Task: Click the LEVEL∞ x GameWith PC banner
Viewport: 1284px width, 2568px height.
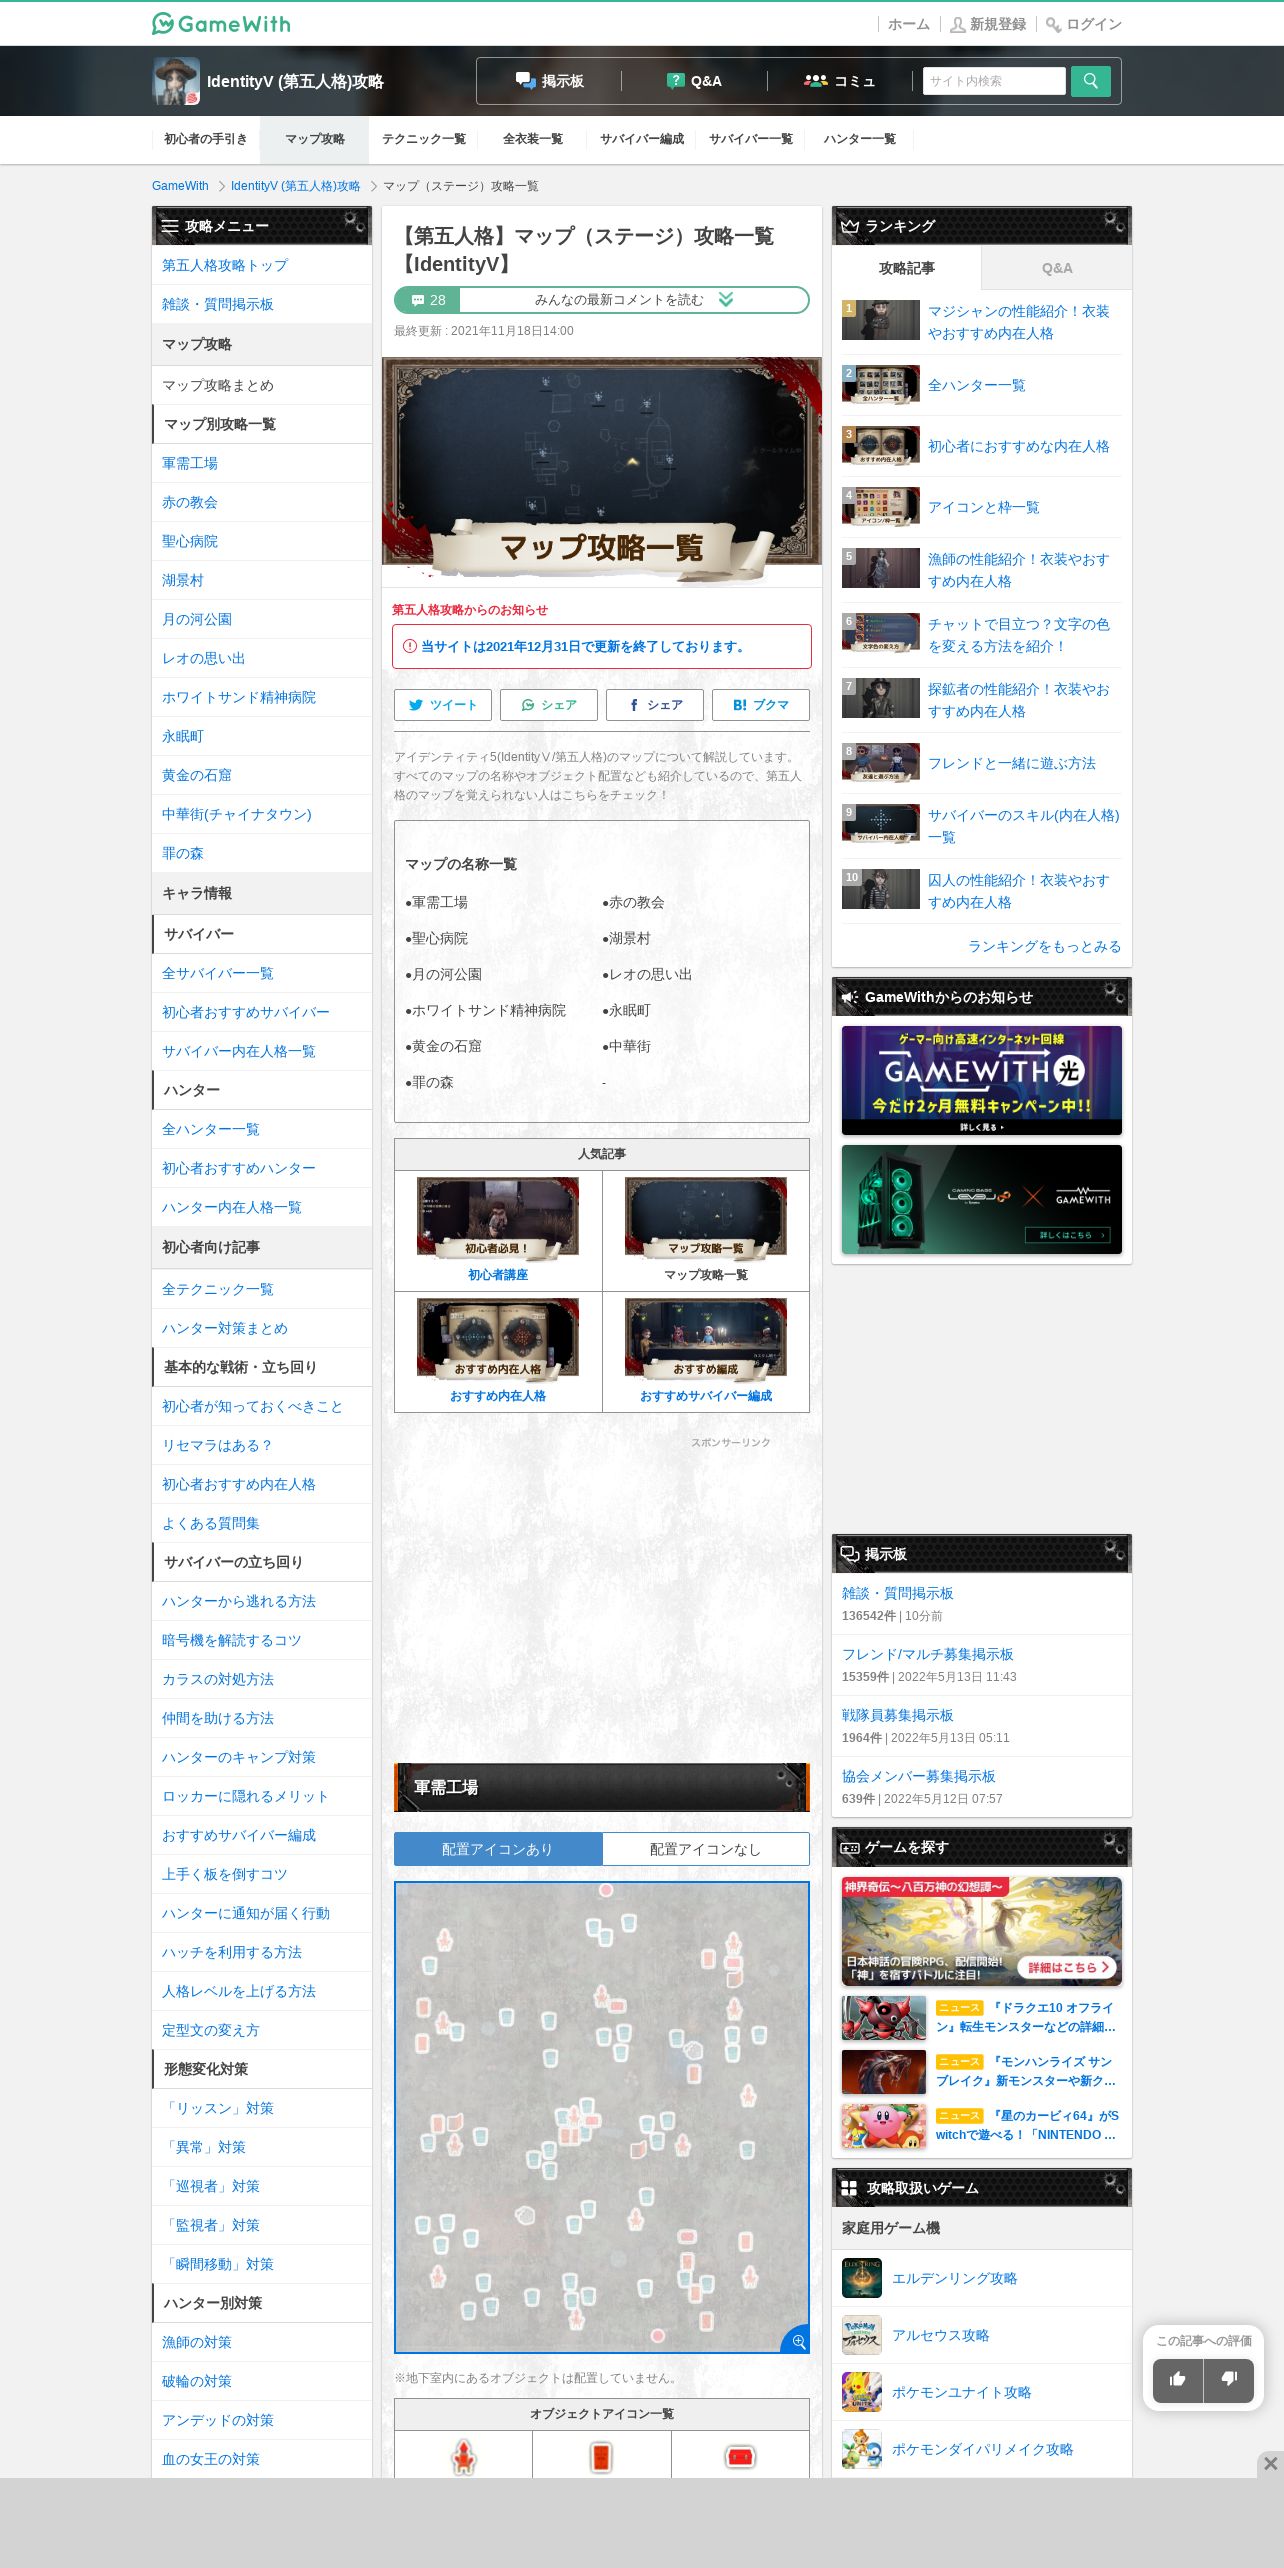Action: pyautogui.click(x=982, y=1199)
